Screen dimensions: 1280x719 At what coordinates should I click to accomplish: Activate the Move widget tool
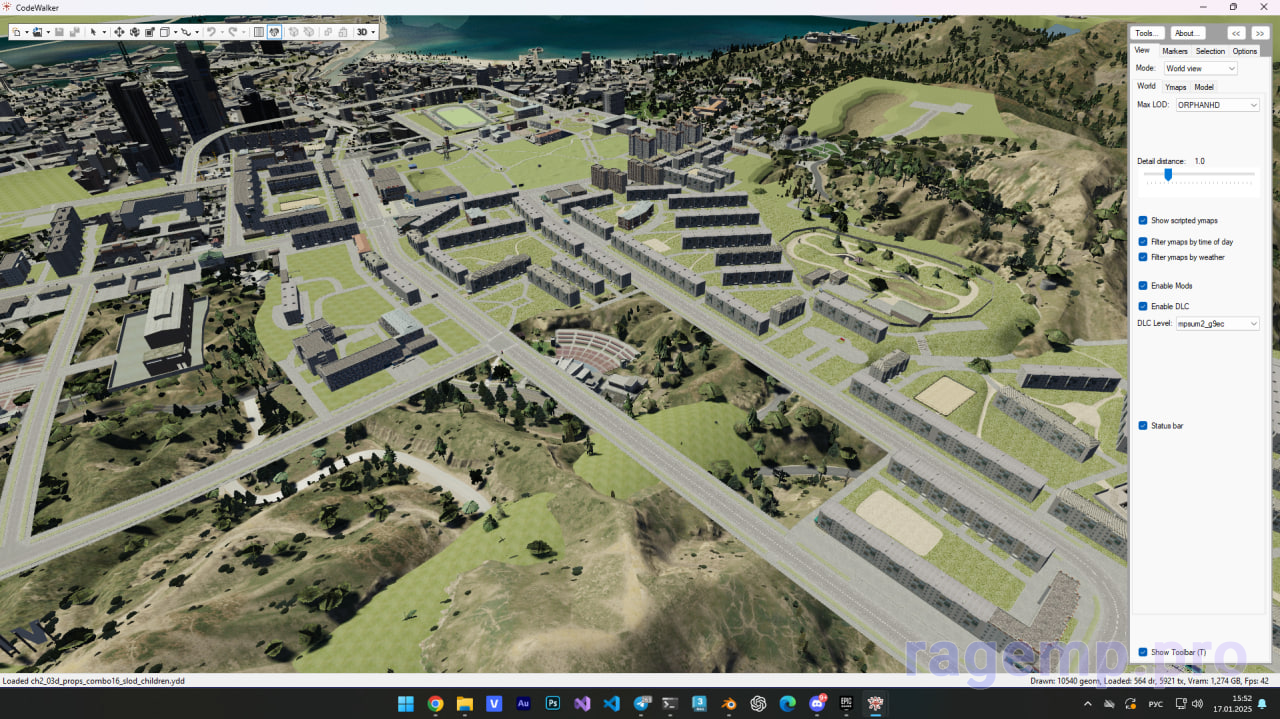[x=119, y=32]
